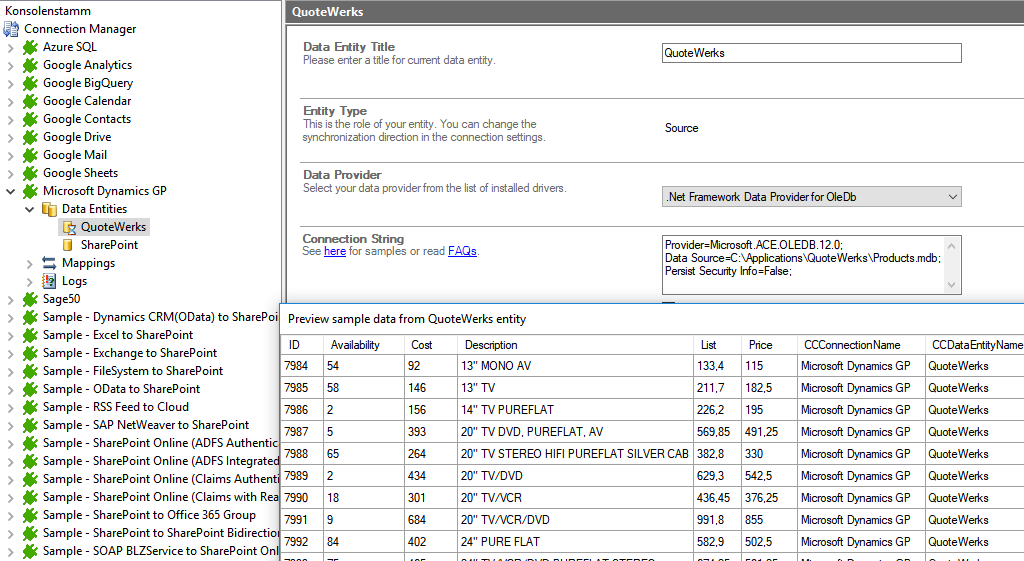
Task: Expand the Google Analytics connection
Action: (10, 65)
